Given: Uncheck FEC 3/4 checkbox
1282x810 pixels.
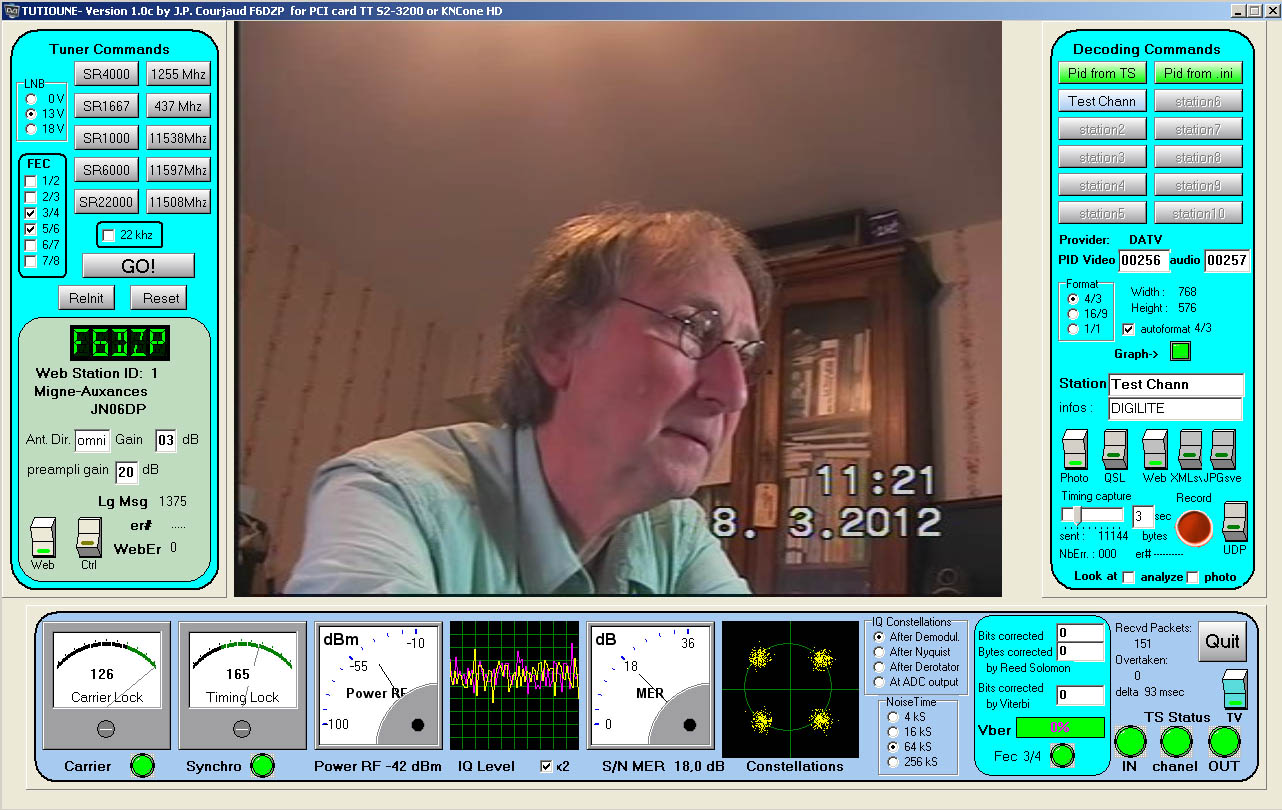Looking at the screenshot, I should pos(31,213).
